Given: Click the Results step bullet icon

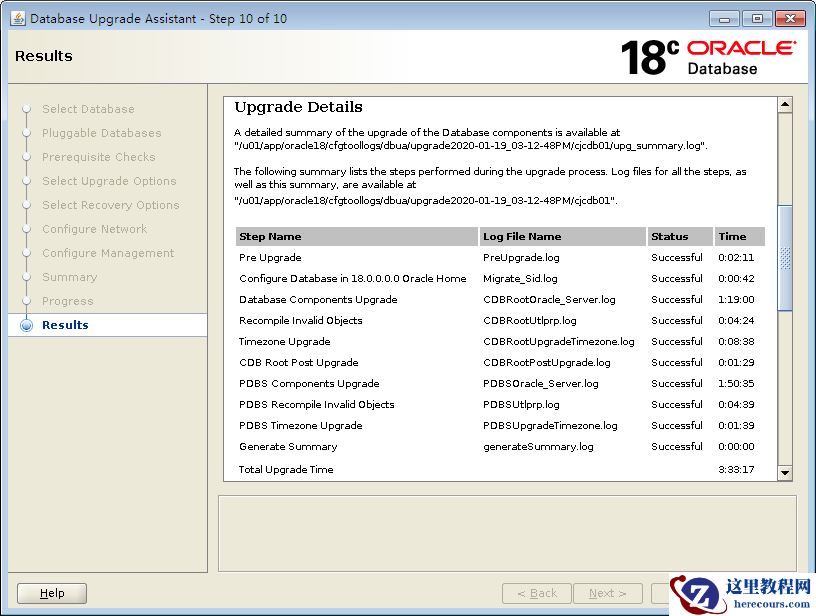Looking at the screenshot, I should [x=27, y=325].
